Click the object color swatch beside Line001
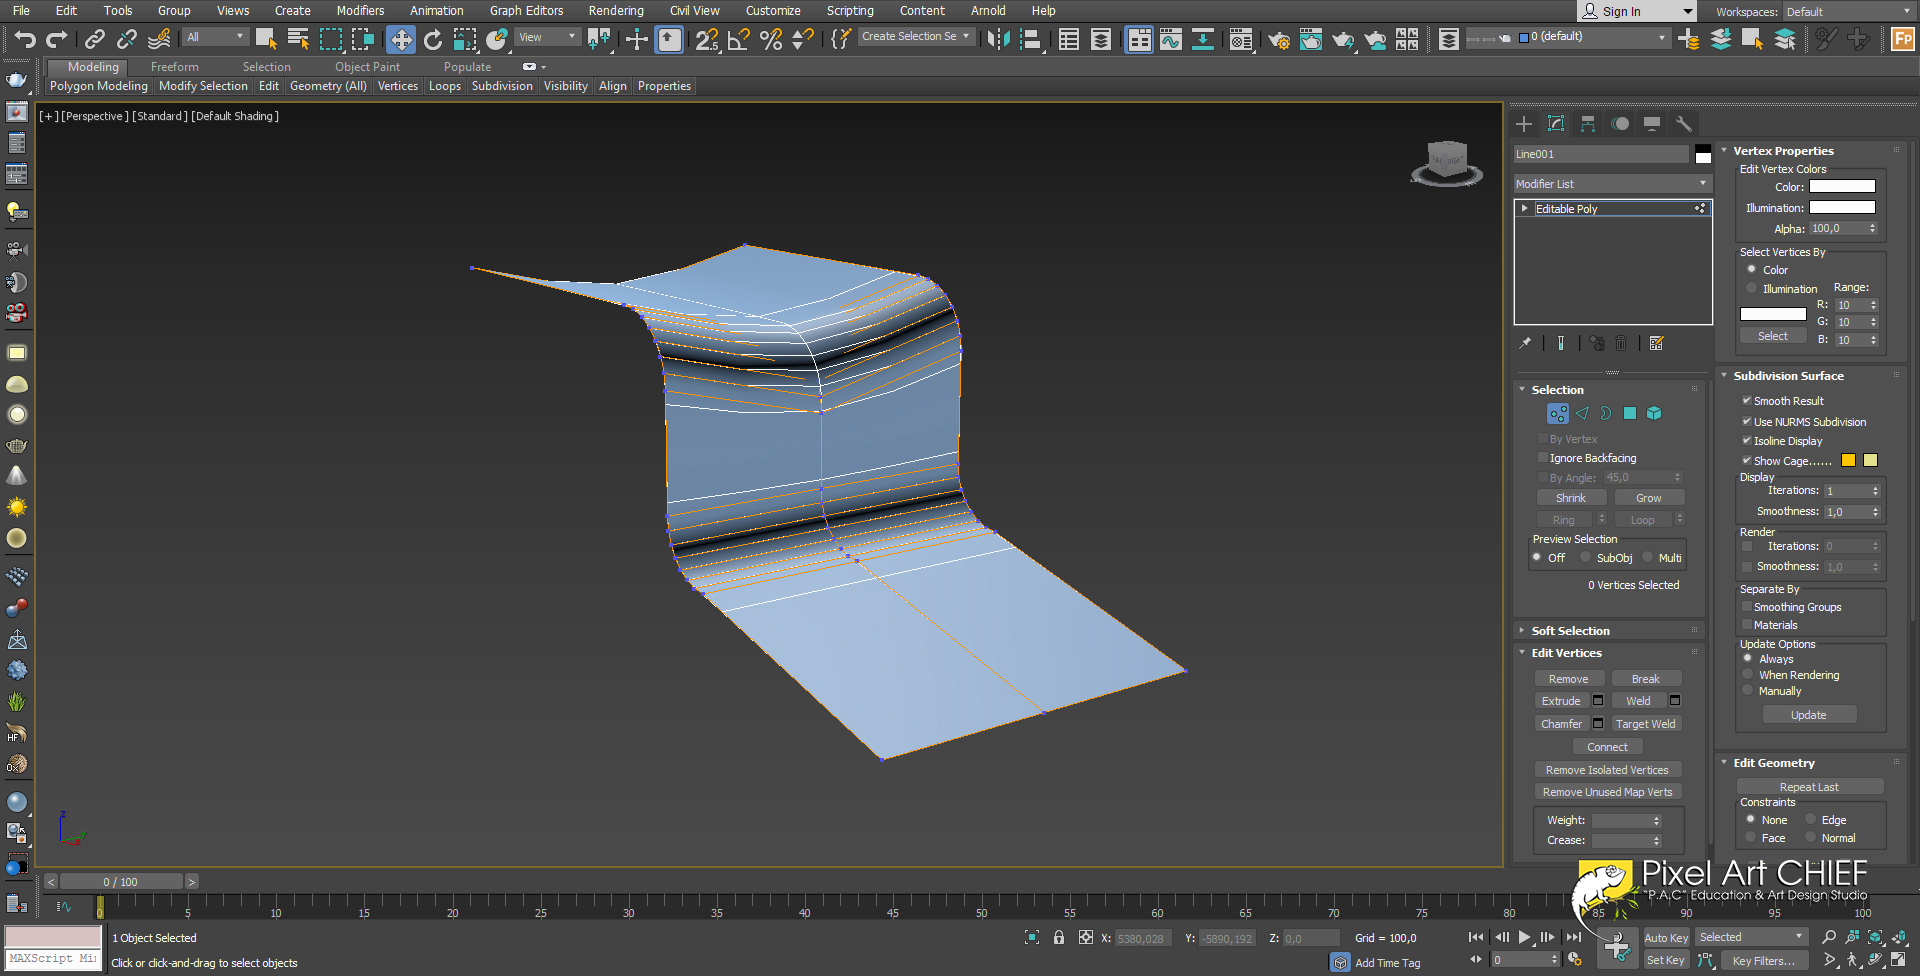This screenshot has width=1920, height=976. pos(1703,154)
